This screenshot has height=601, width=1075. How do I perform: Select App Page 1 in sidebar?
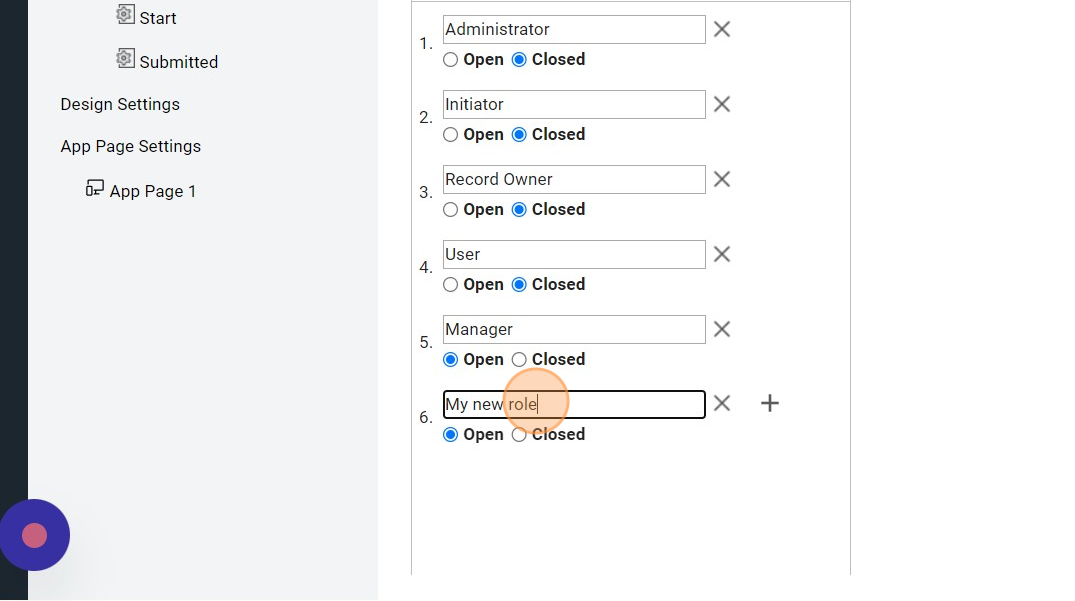(x=152, y=191)
